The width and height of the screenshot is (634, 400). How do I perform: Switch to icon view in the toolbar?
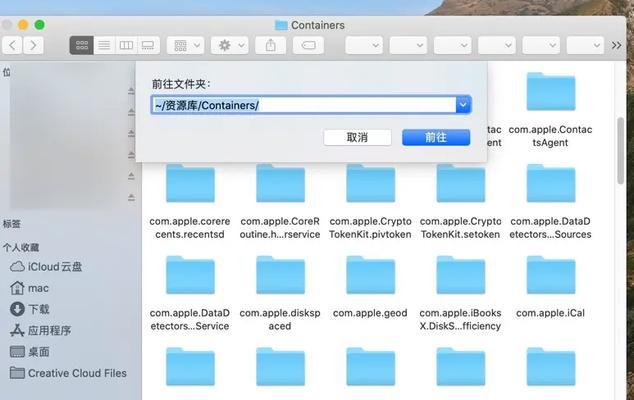pos(82,45)
